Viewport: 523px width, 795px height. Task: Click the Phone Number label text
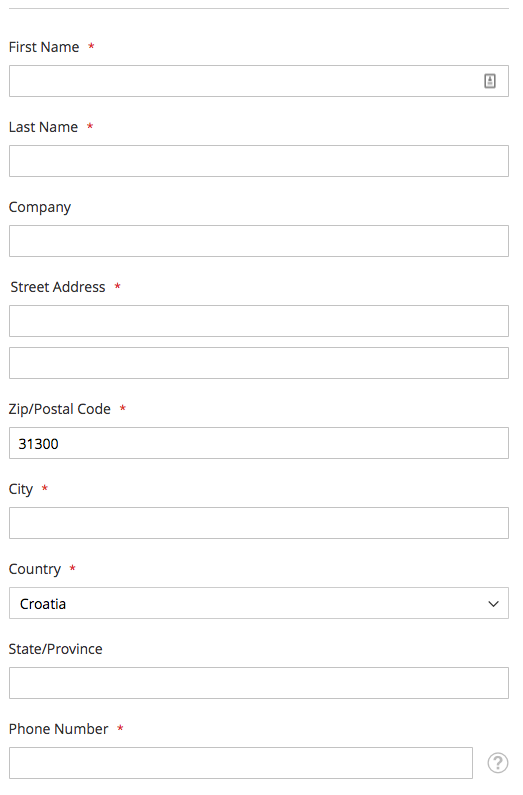59,729
